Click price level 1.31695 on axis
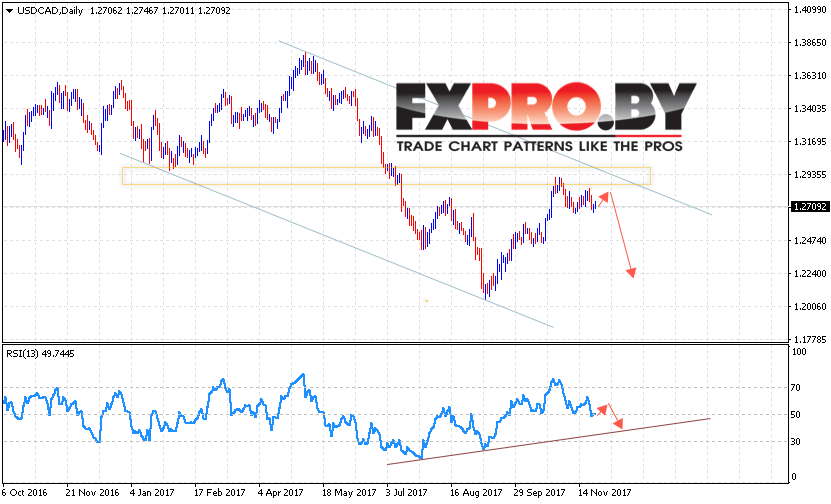 809,142
